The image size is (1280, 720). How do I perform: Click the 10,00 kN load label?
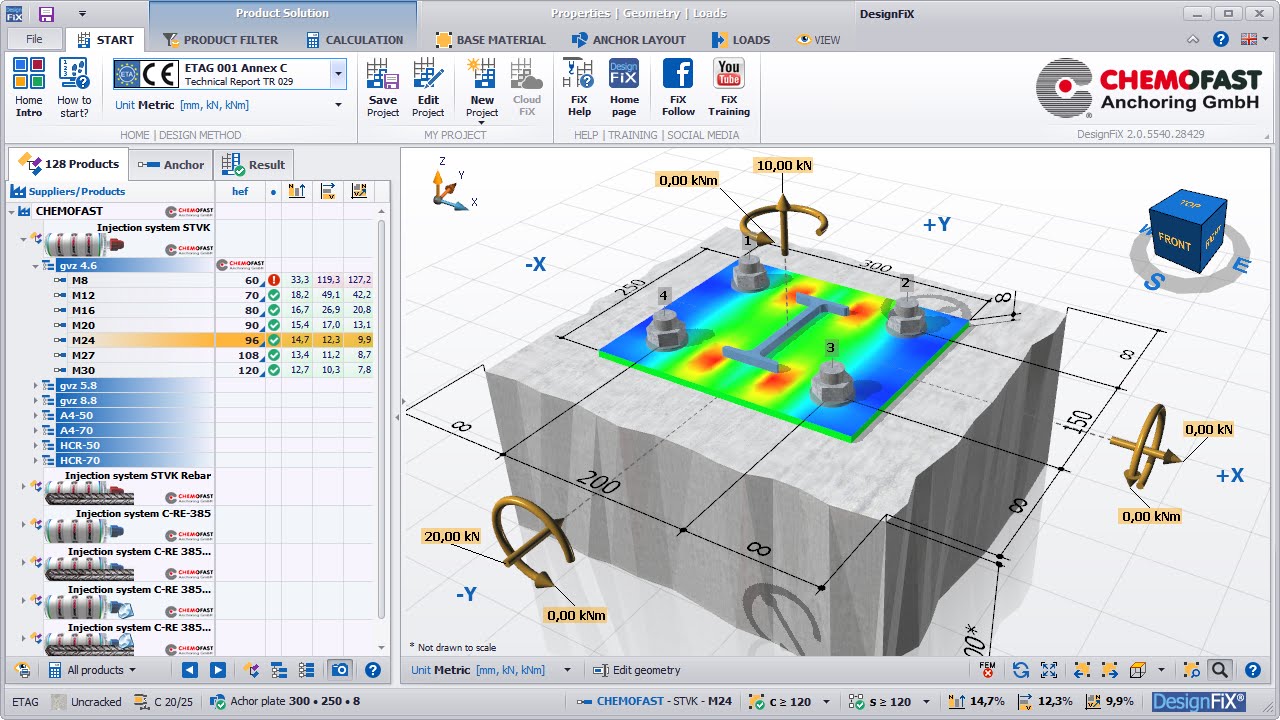coord(783,165)
